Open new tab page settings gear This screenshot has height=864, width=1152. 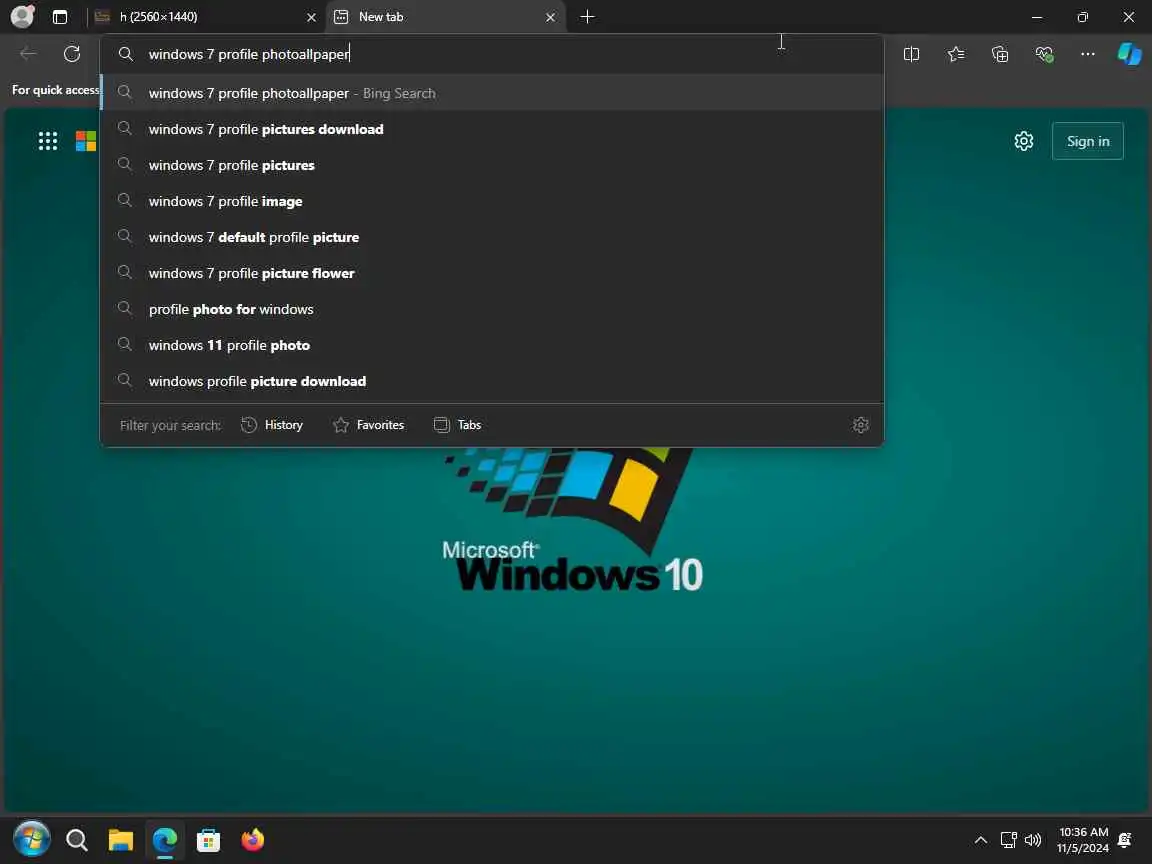click(1023, 141)
